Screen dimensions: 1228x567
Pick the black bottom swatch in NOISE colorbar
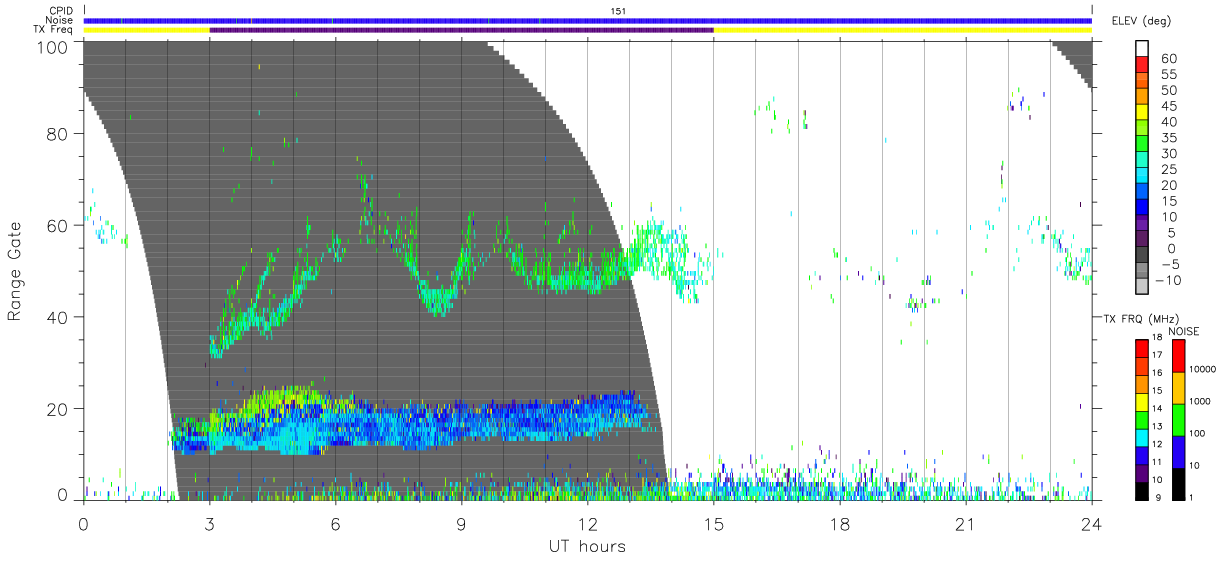(x=1178, y=482)
